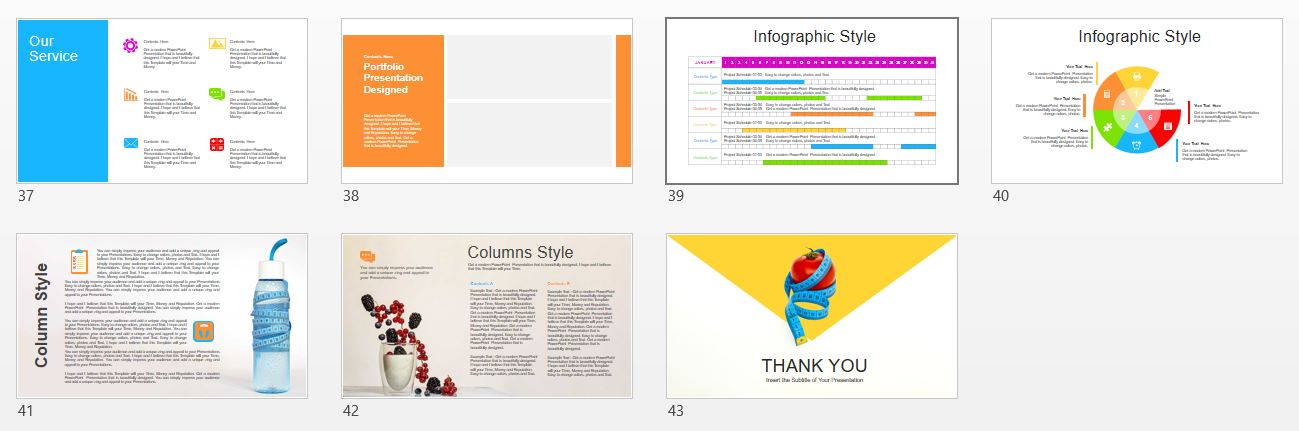The height and width of the screenshot is (431, 1299).
Task: Select slide 43 'THANK YOU' thumbnail
Action: (812, 316)
